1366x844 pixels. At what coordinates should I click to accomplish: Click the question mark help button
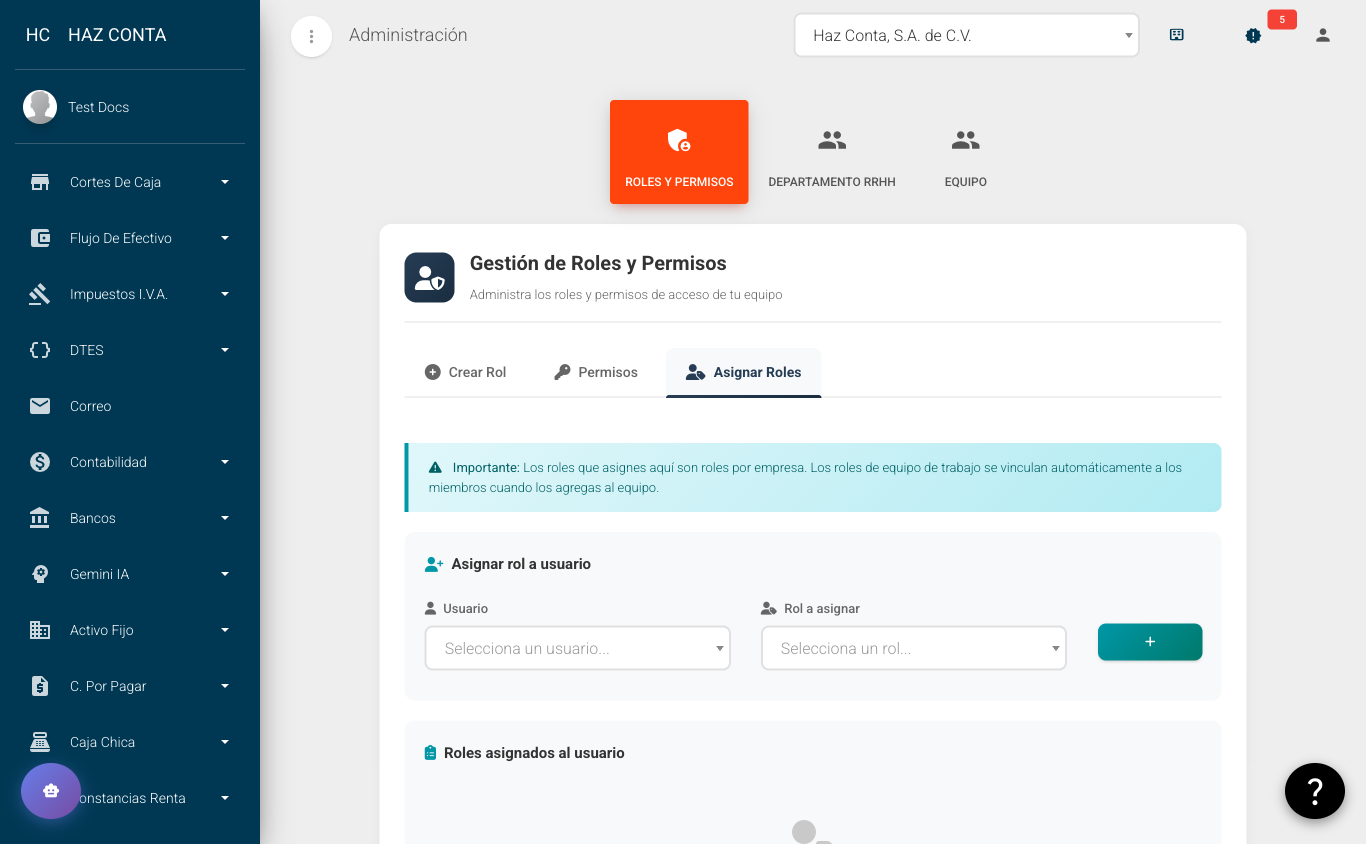coord(1314,791)
